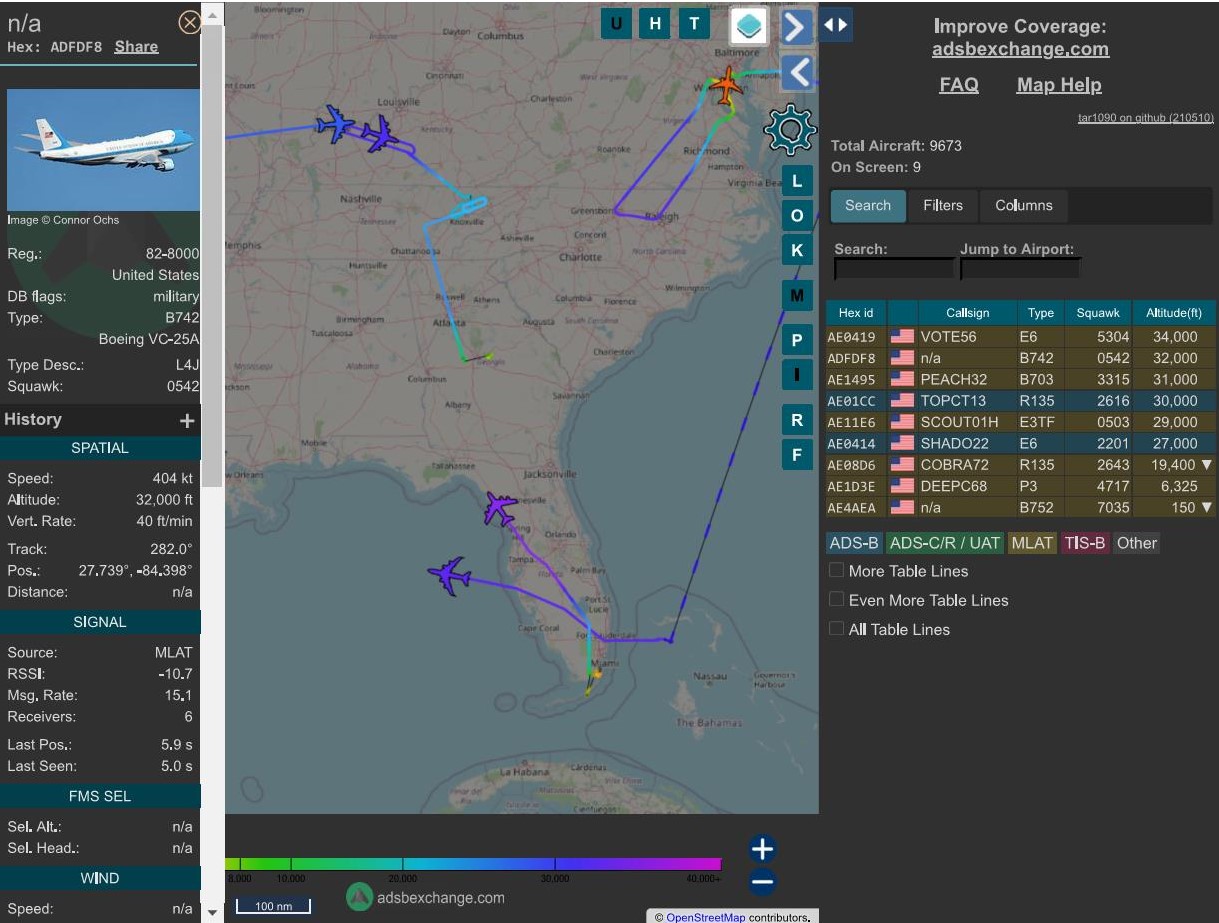The width and height of the screenshot is (1219, 923).
Task: Select the VOTE56 aircraft row
Action: tap(1021, 337)
